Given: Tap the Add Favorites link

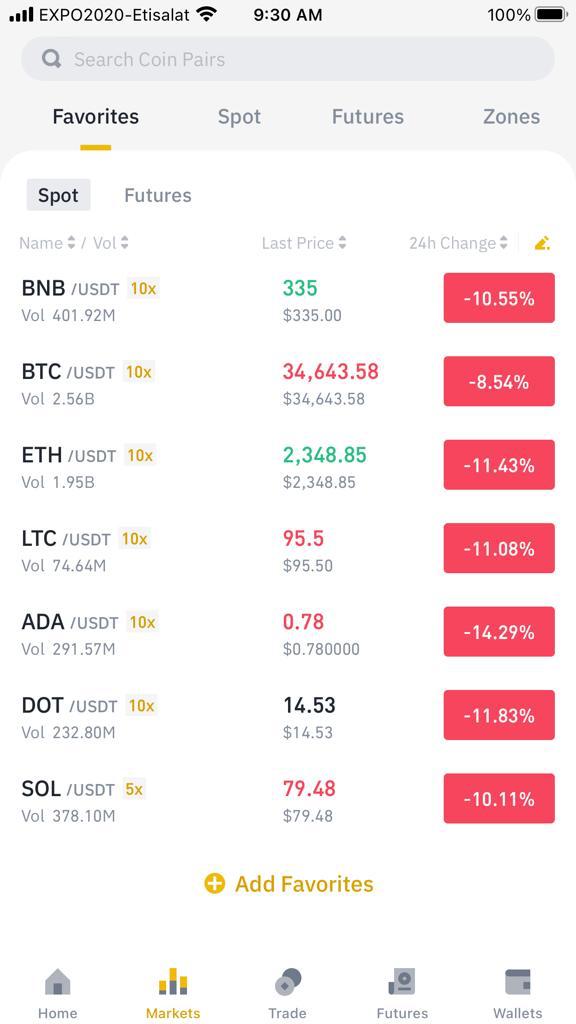Looking at the screenshot, I should pos(289,884).
